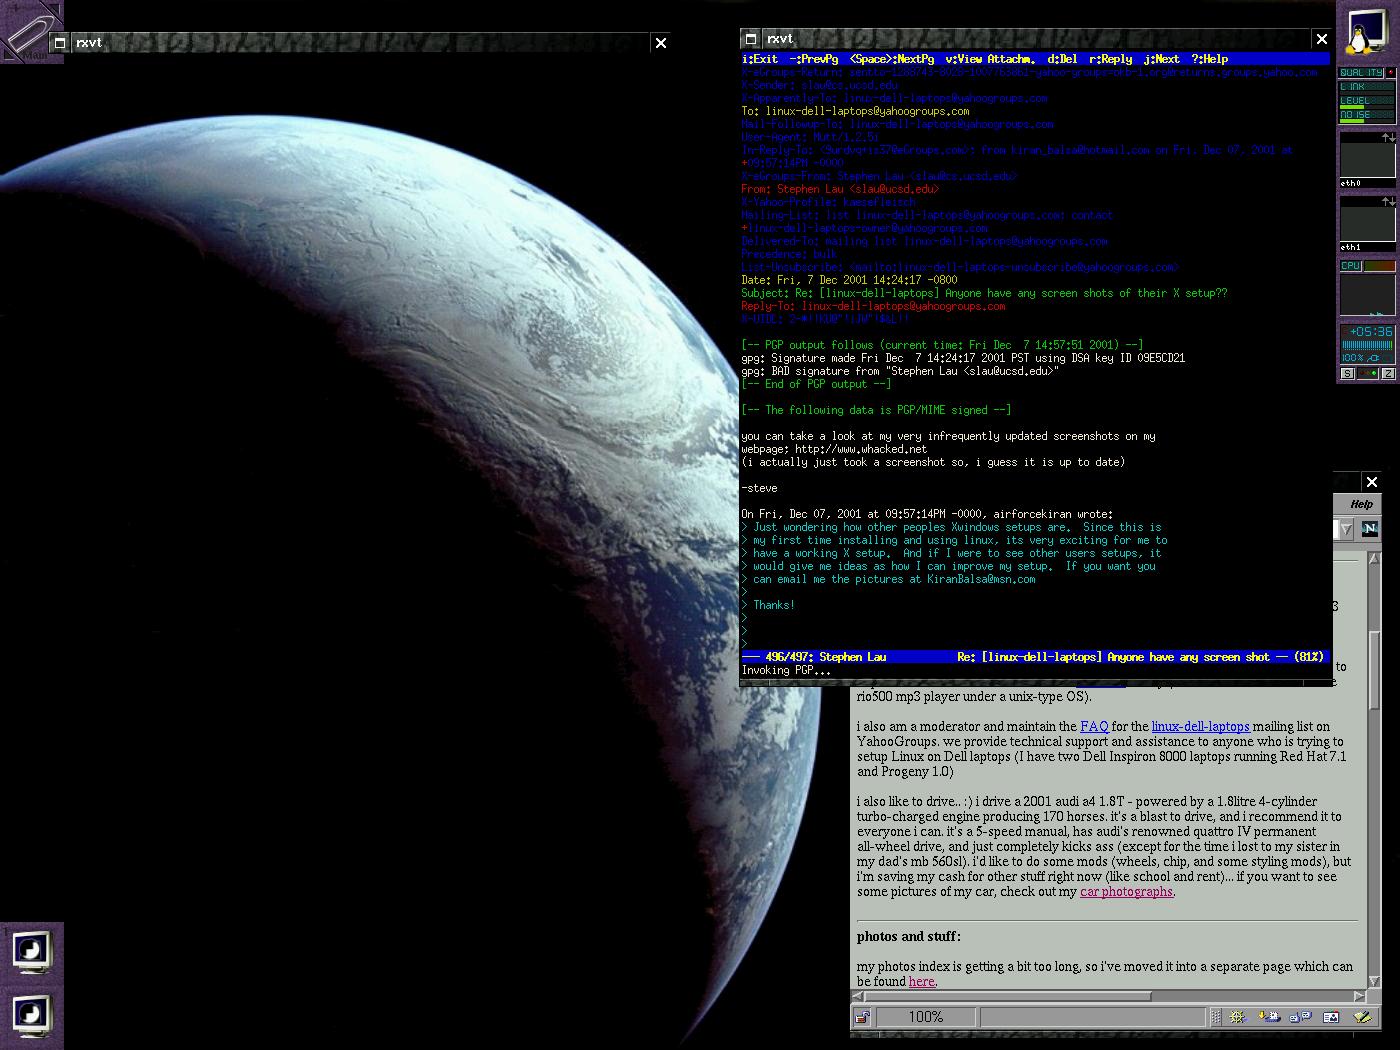Viewport: 1400px width, 1050px height.
Task: Click the browser scrollbar down arrow
Action: [x=1374, y=983]
